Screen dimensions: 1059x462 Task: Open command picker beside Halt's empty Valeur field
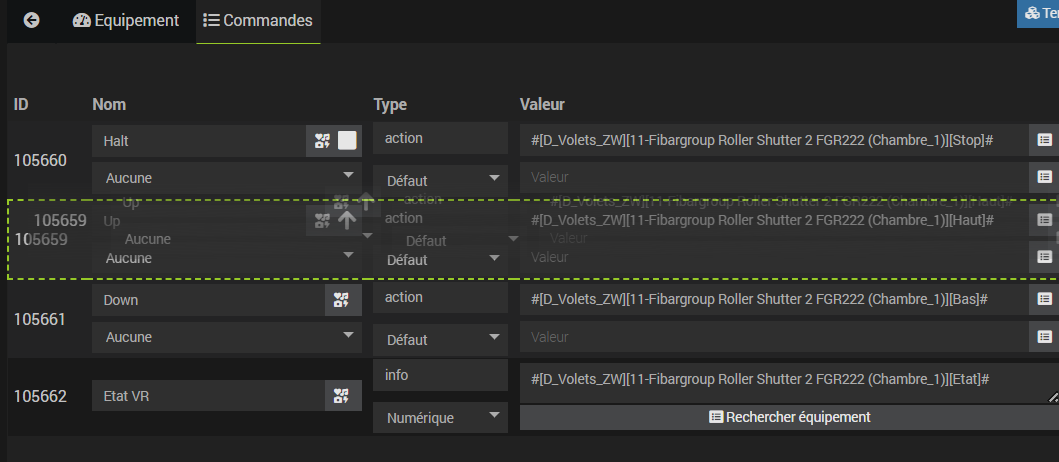tap(1044, 178)
